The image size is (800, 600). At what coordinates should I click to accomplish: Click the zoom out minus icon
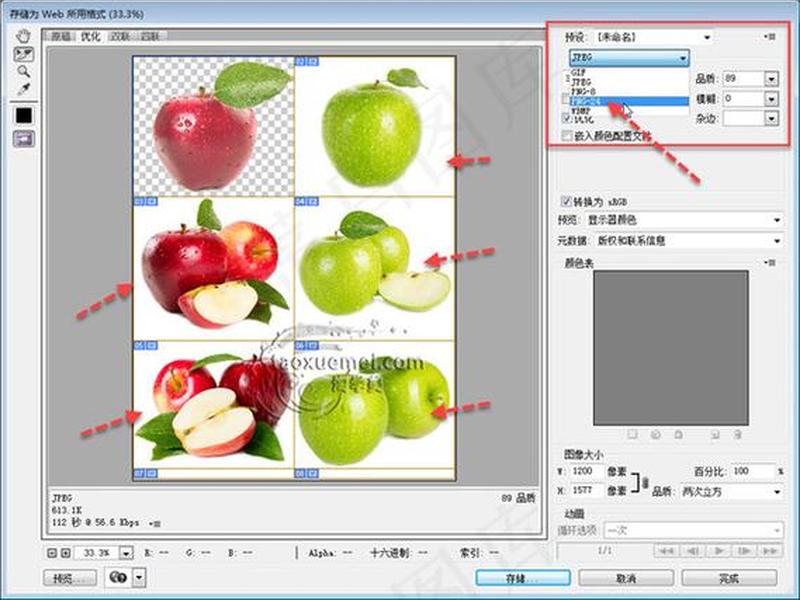click(x=52, y=553)
